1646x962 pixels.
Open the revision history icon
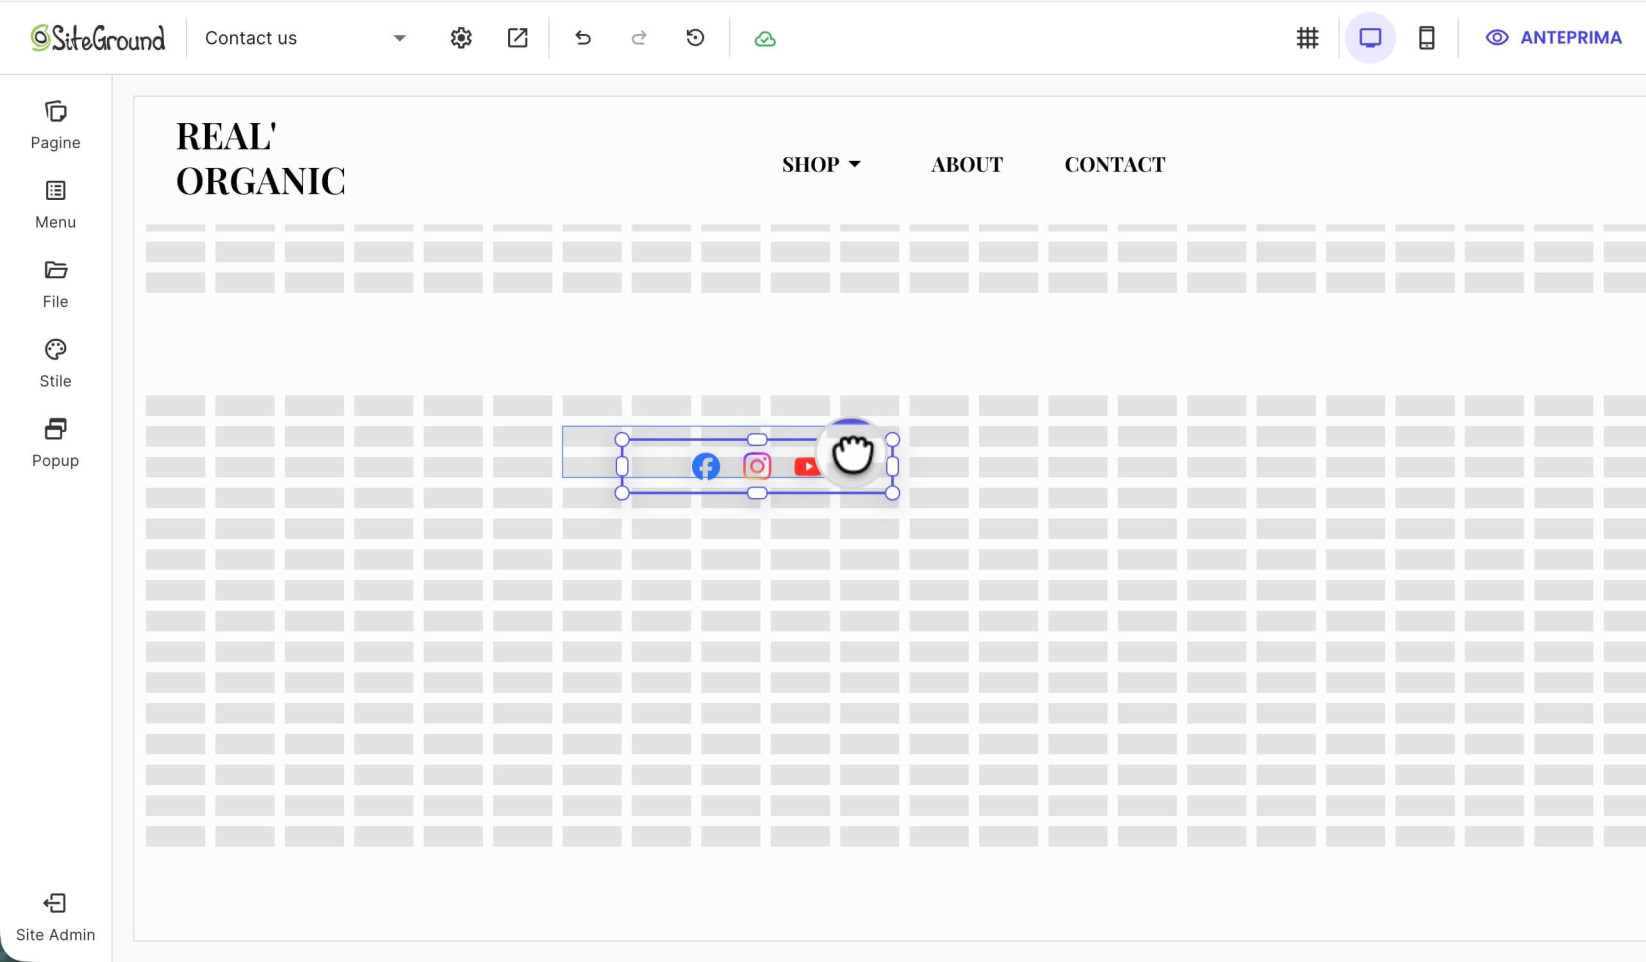[695, 38]
